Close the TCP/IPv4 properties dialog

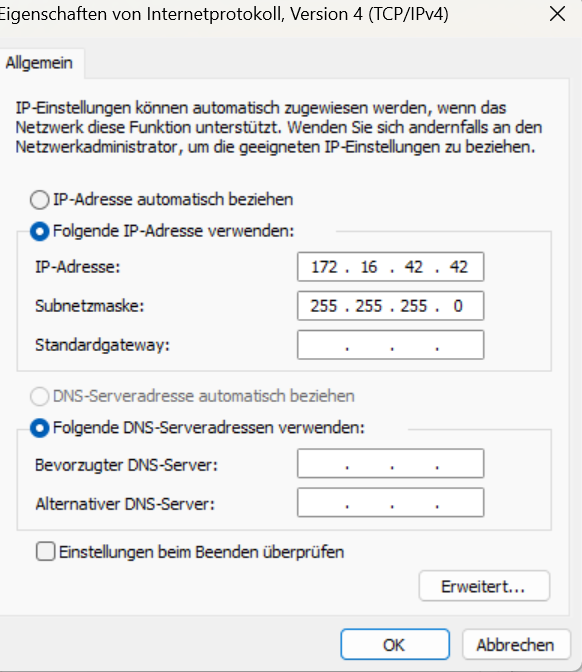pos(557,14)
